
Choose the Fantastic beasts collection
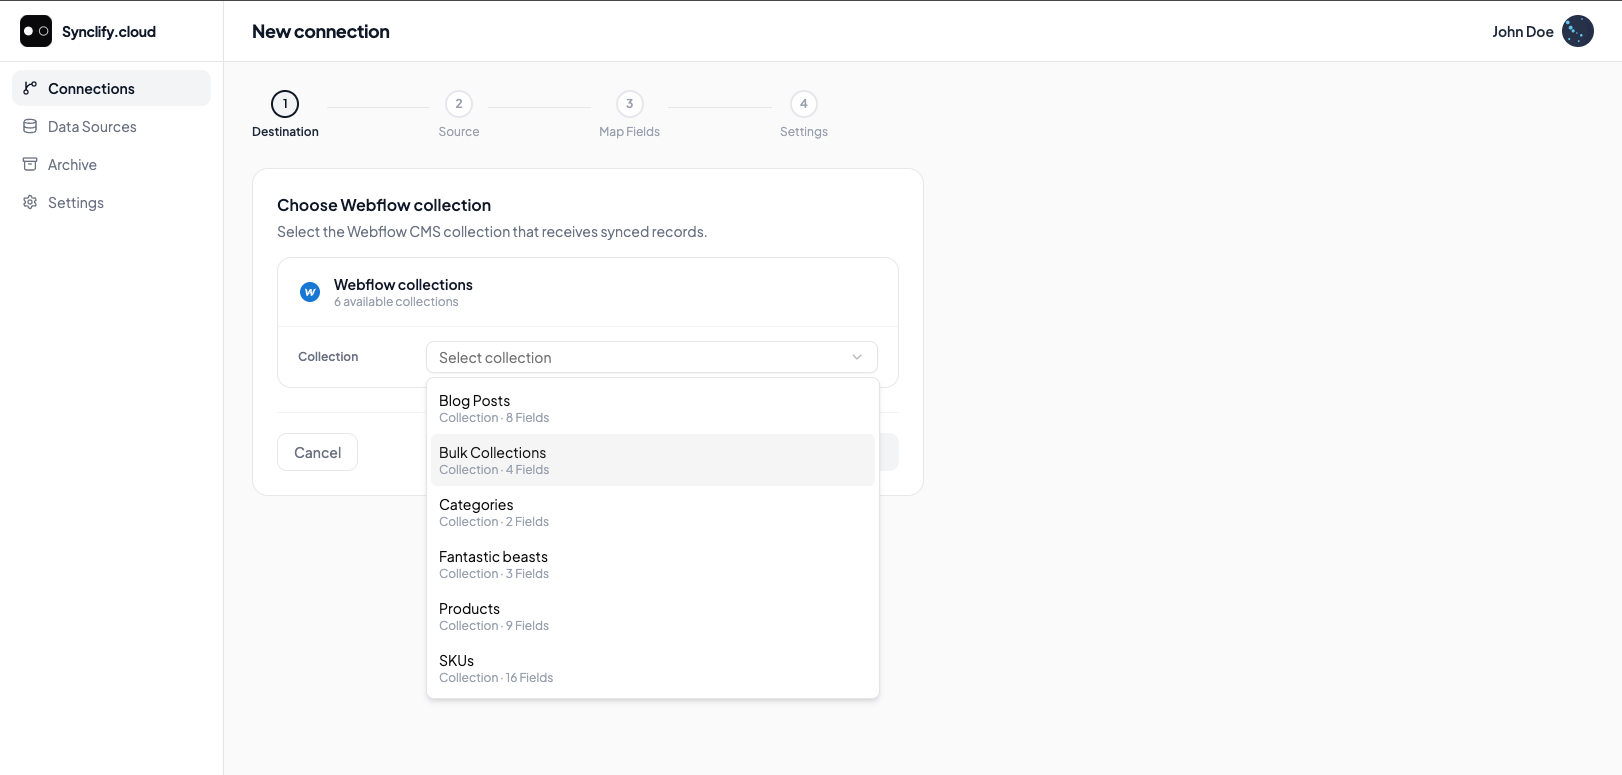click(x=653, y=564)
